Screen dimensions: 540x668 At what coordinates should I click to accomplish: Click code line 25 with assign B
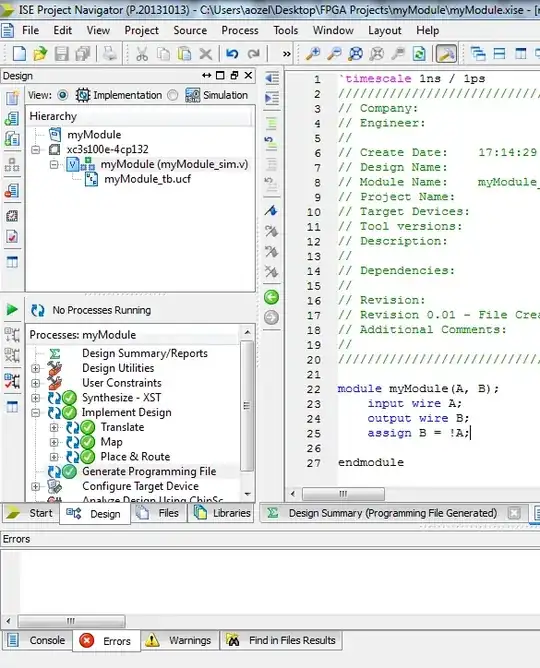click(418, 433)
